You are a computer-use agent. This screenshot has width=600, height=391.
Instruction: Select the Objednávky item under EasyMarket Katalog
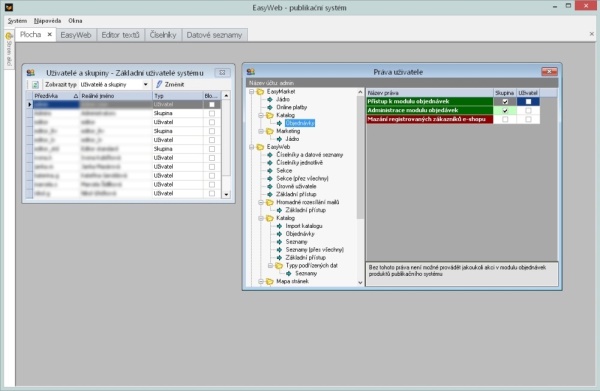[300, 123]
